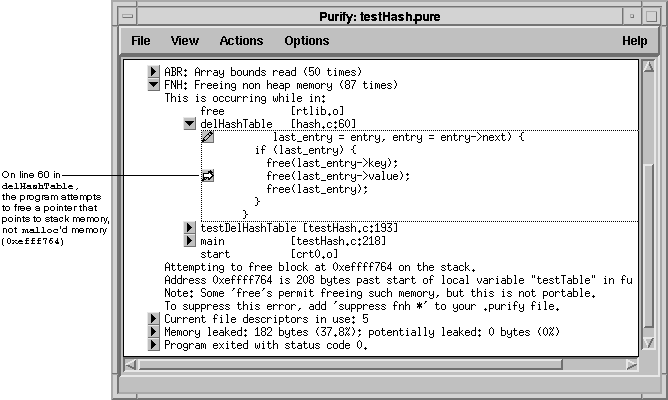Click the 'To suppress this error' line
Image resolution: width=668 pixels, height=400 pixels.
click(x=362, y=306)
